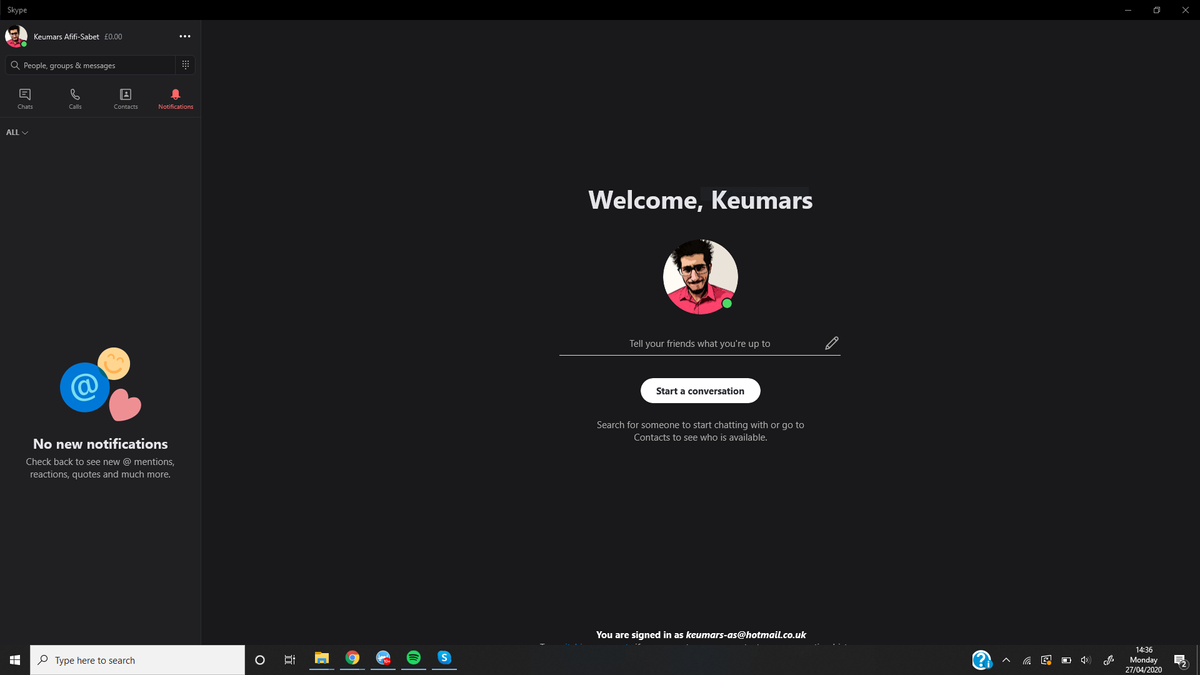The image size is (1200, 675).
Task: Open the Calls tab
Action: 74,97
